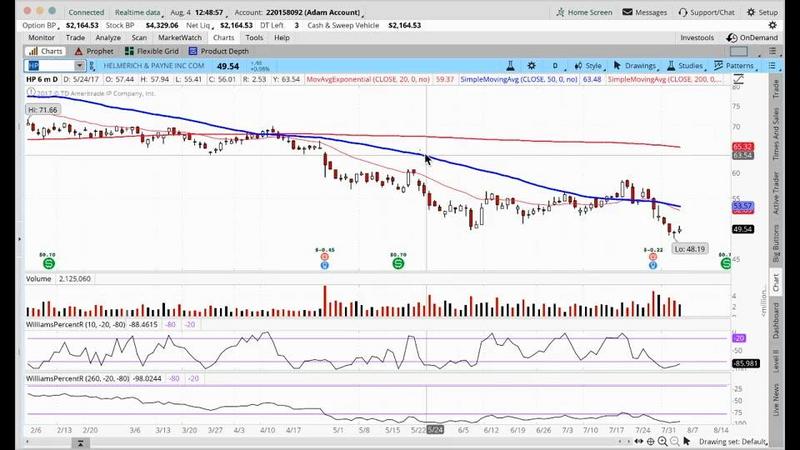Switch to the Product Depth sub-tab
The image size is (800, 450).
(x=219, y=51)
